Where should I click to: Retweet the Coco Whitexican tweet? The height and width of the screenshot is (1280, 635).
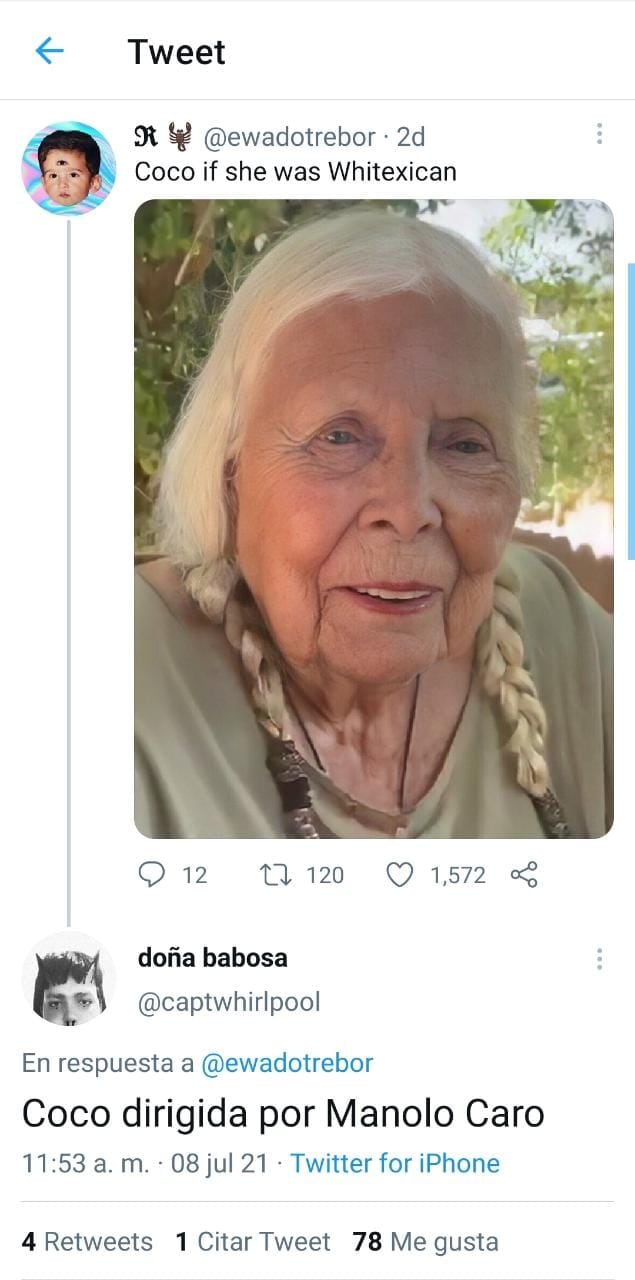[x=270, y=875]
